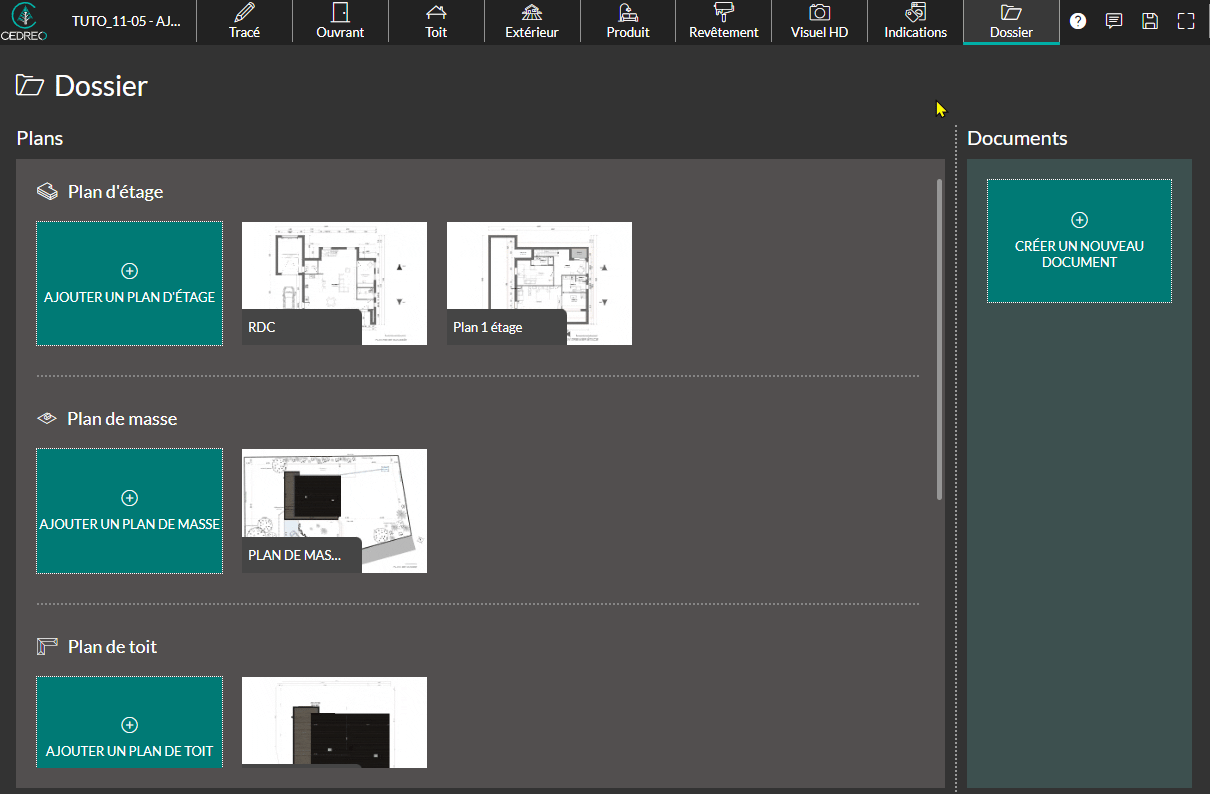Select the Plan 1 étage thumbnail
This screenshot has height=794, width=1210.
click(539, 283)
